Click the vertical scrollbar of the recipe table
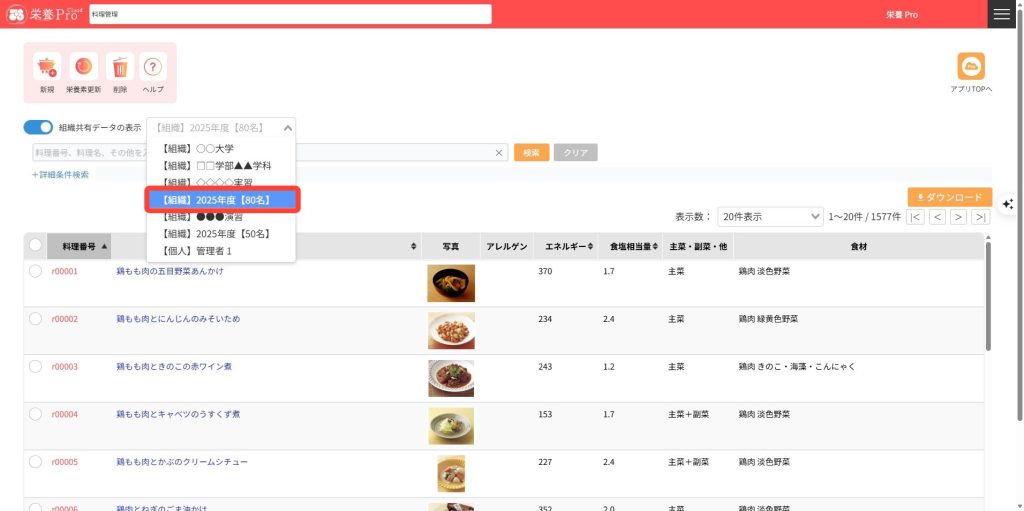Viewport: 1024px width, 511px height. pos(988,300)
